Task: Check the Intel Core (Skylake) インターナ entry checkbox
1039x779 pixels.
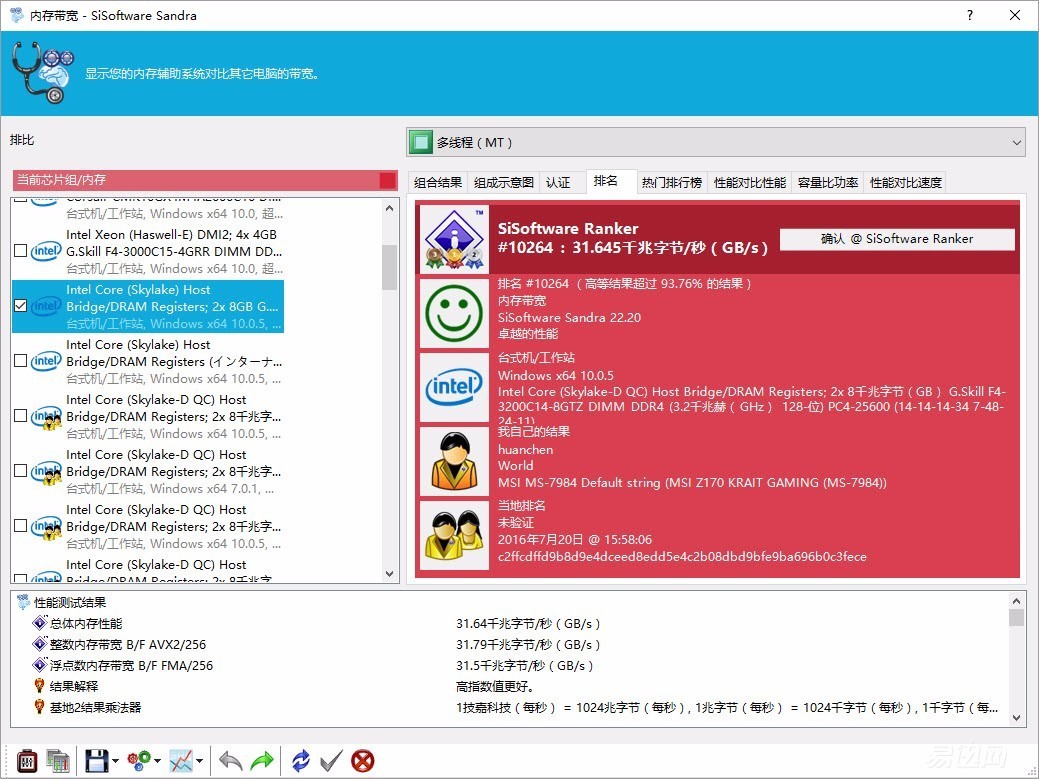Action: coord(21,361)
